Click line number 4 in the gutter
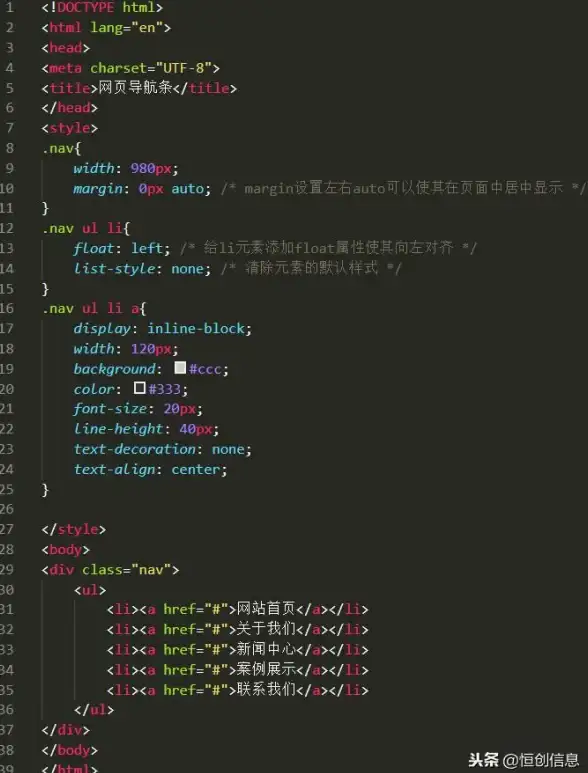The image size is (588, 773). [x=10, y=68]
